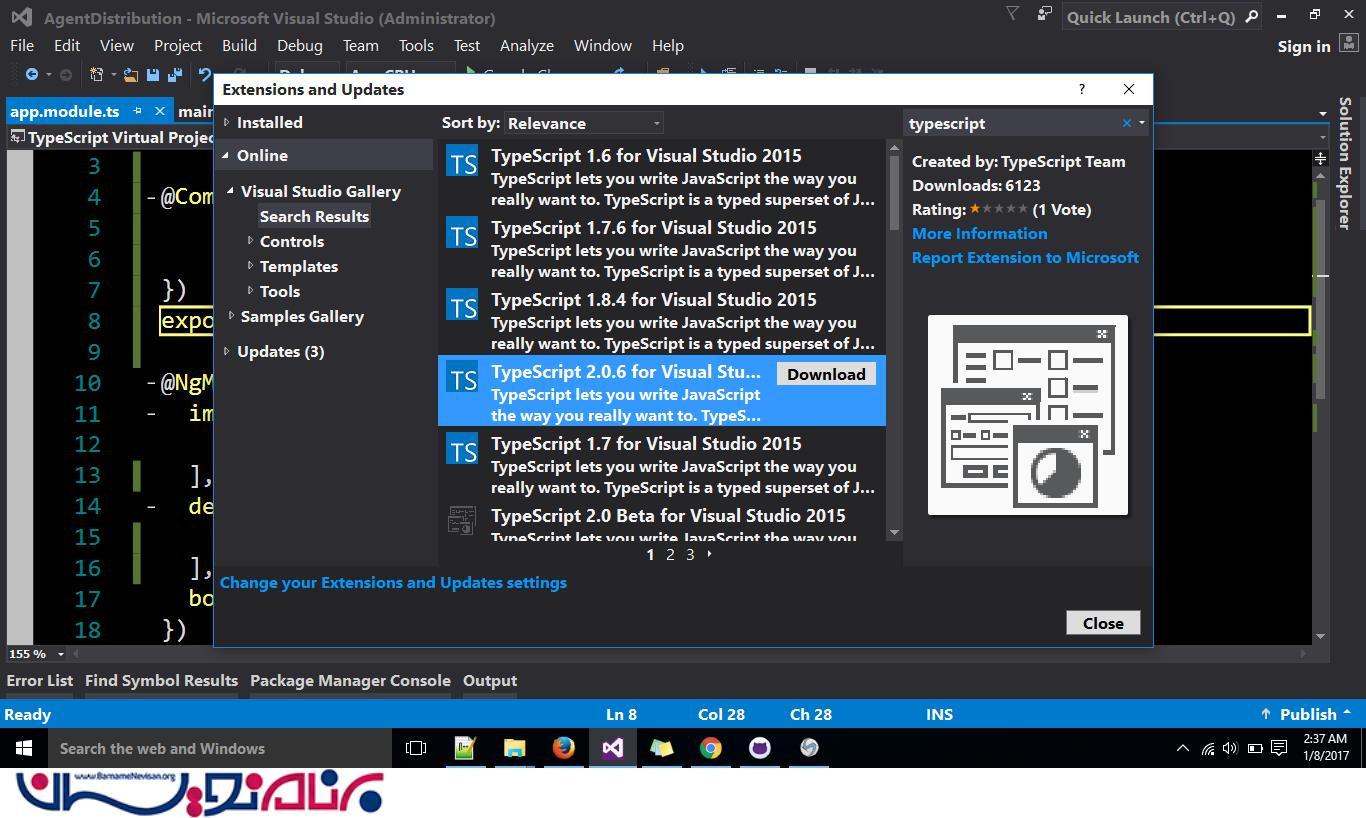Expand the Tools node
Image resolution: width=1366 pixels, height=818 pixels.
(250, 291)
